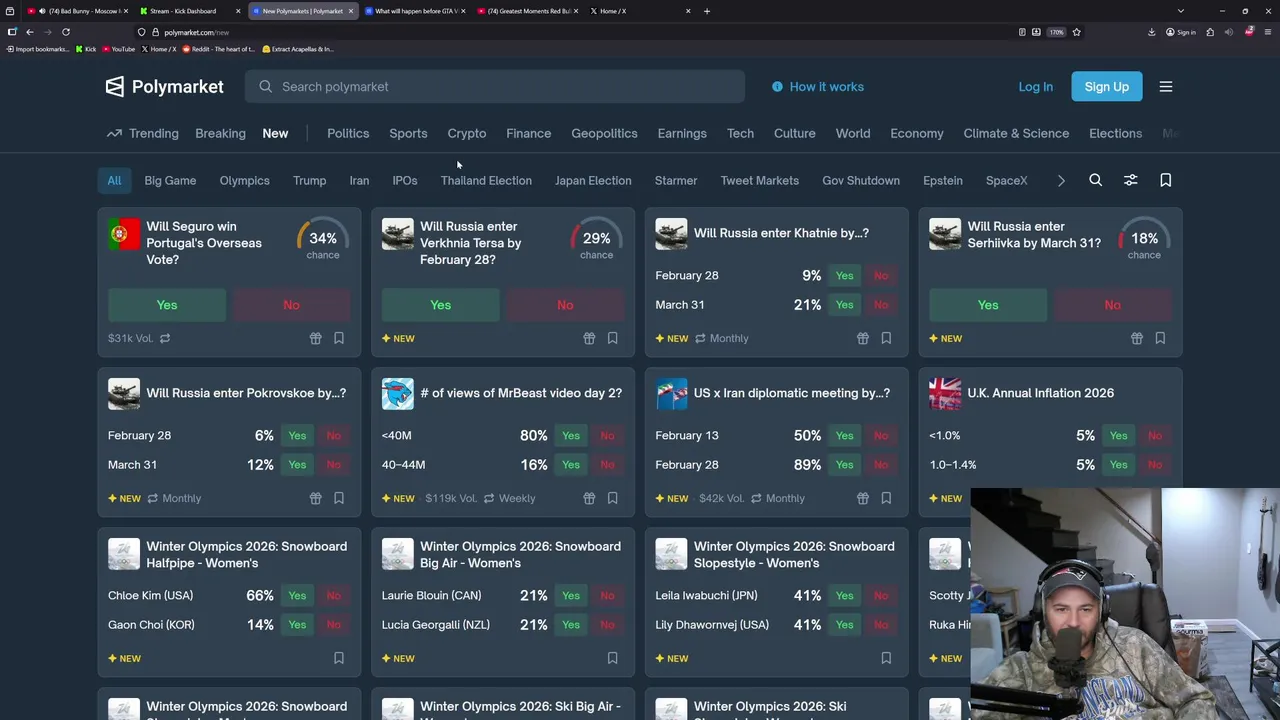The width and height of the screenshot is (1280, 720).
Task: Buy No on Lucia Georgalli (NZL)
Action: pos(607,625)
